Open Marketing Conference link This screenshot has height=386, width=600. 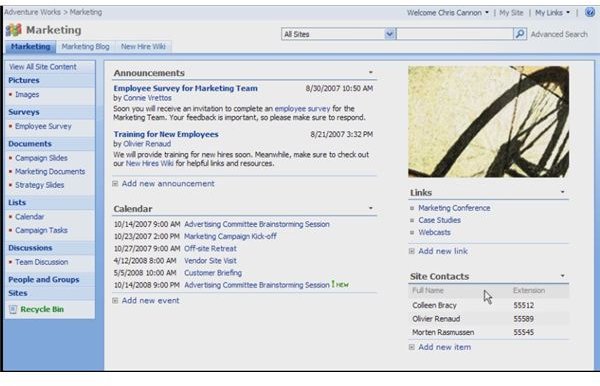coord(454,208)
